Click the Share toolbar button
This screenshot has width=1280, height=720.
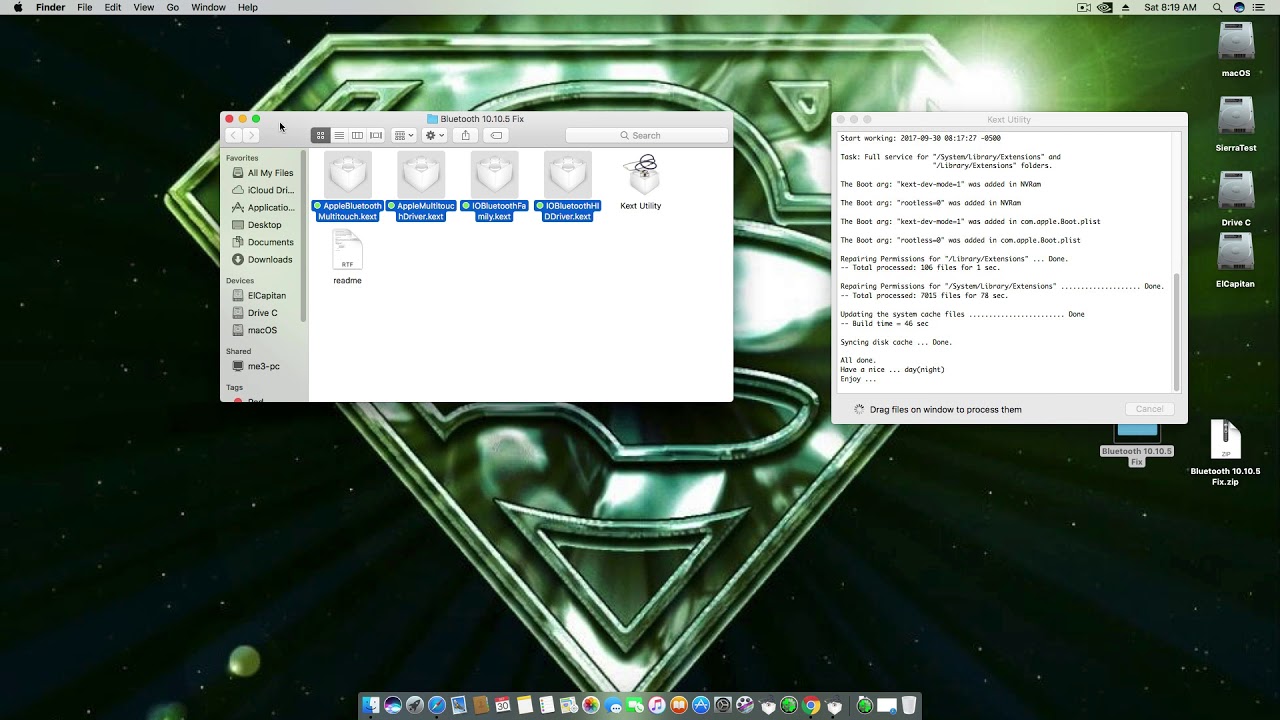point(465,135)
